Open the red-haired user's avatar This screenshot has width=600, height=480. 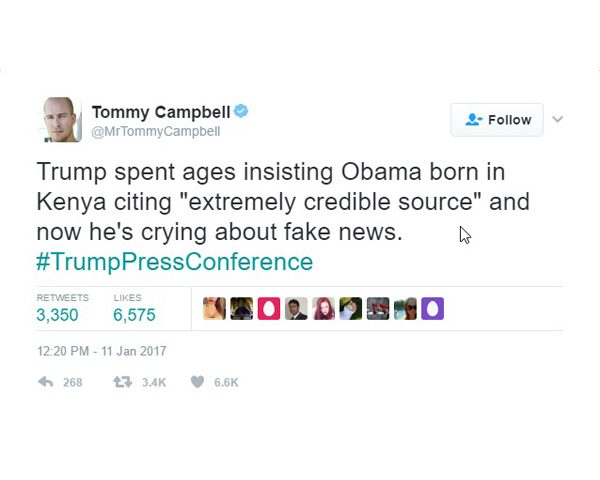pyautogui.click(x=323, y=308)
